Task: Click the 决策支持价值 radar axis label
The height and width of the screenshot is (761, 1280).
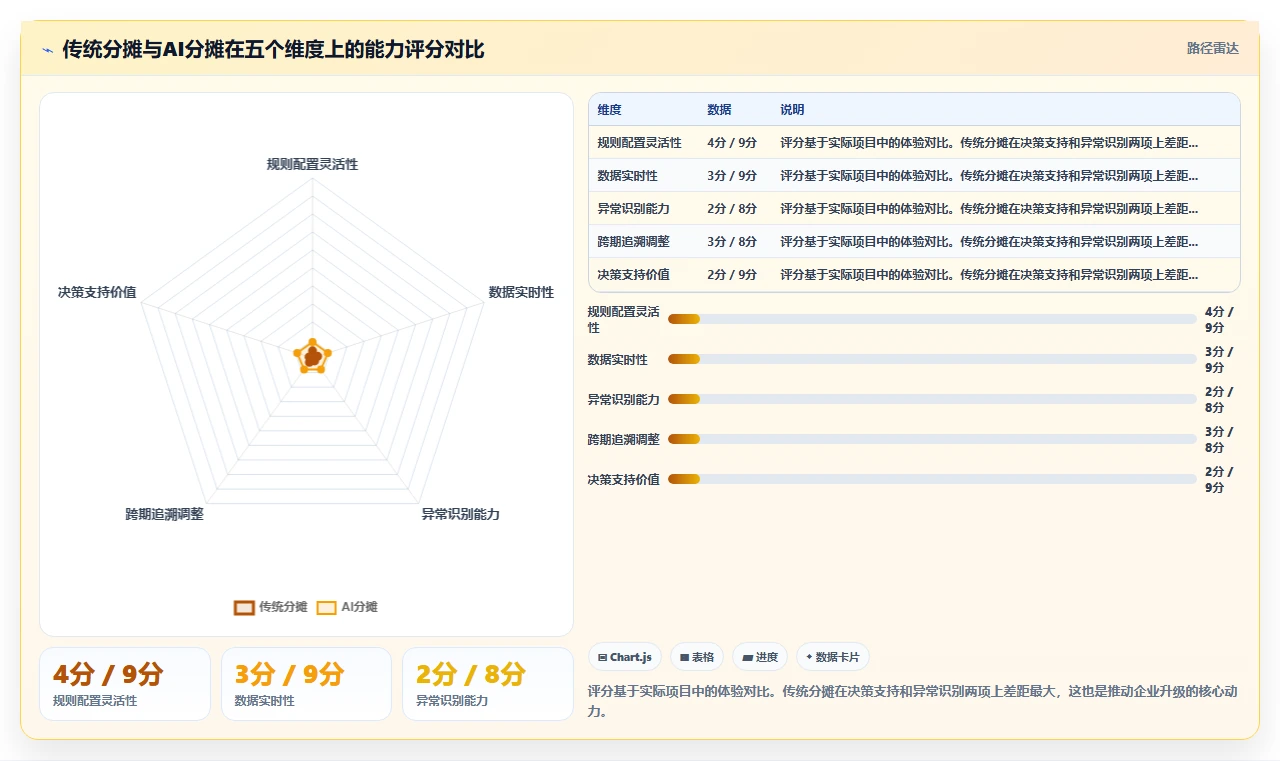Action: click(97, 292)
